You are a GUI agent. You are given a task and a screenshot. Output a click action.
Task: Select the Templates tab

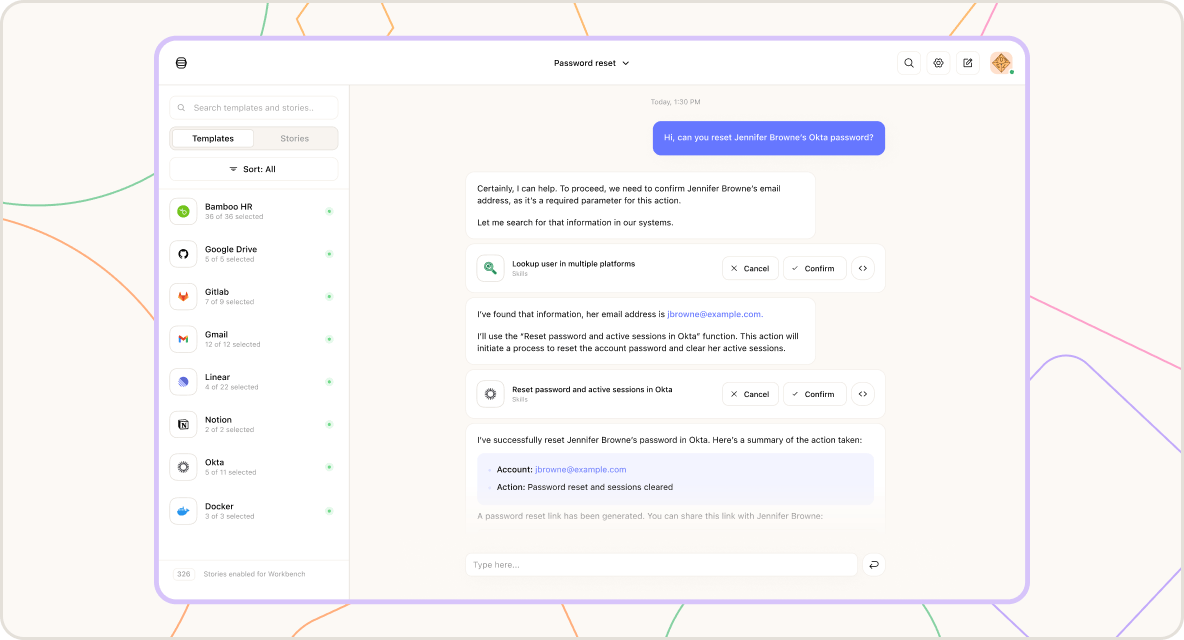[213, 139]
